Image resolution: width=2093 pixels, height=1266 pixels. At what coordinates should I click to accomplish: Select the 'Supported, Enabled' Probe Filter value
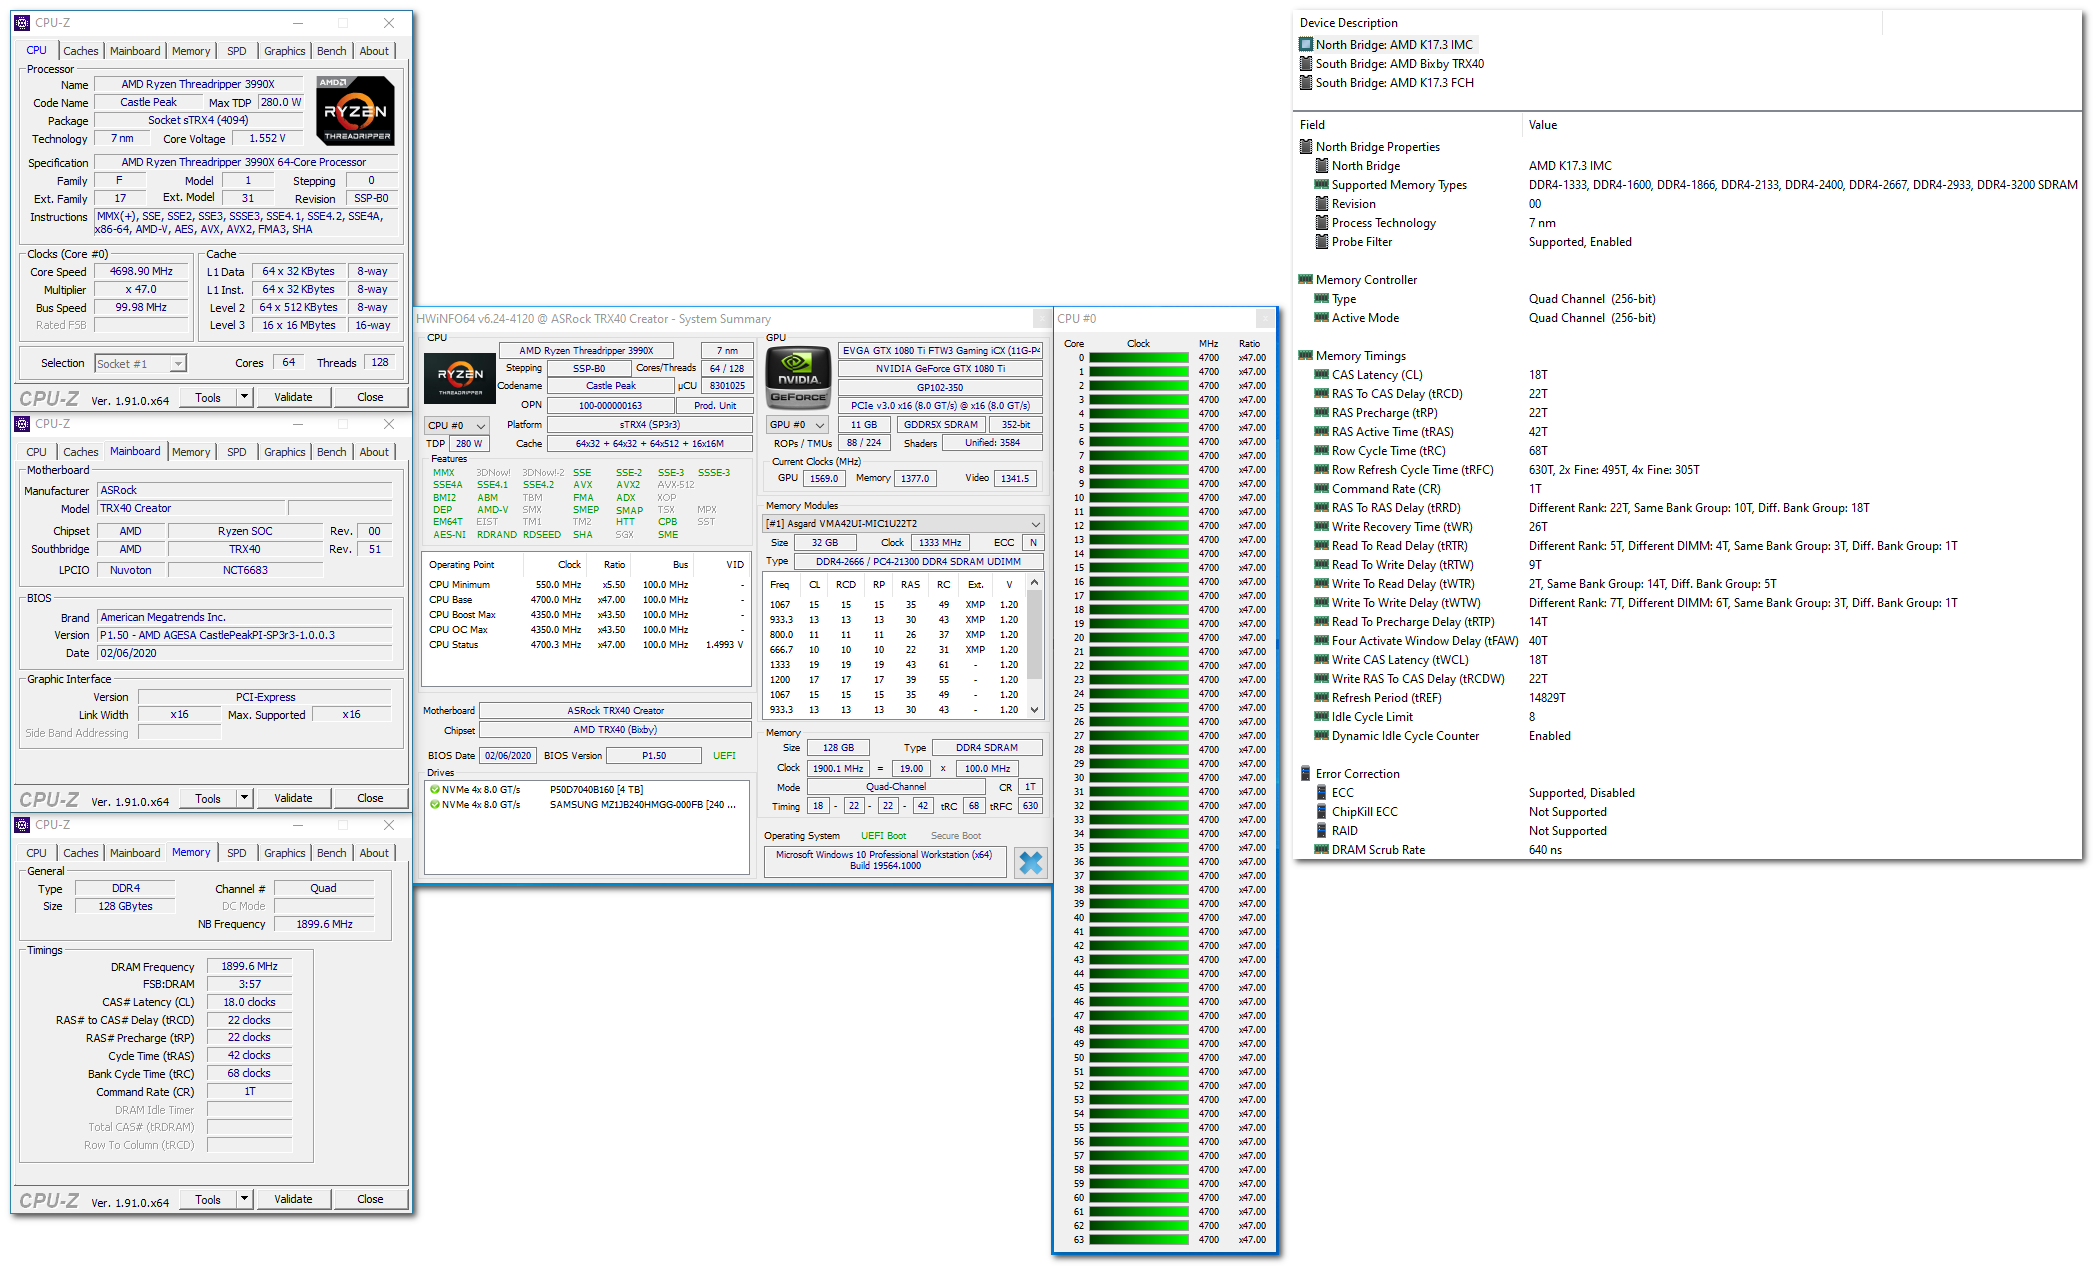point(1580,242)
